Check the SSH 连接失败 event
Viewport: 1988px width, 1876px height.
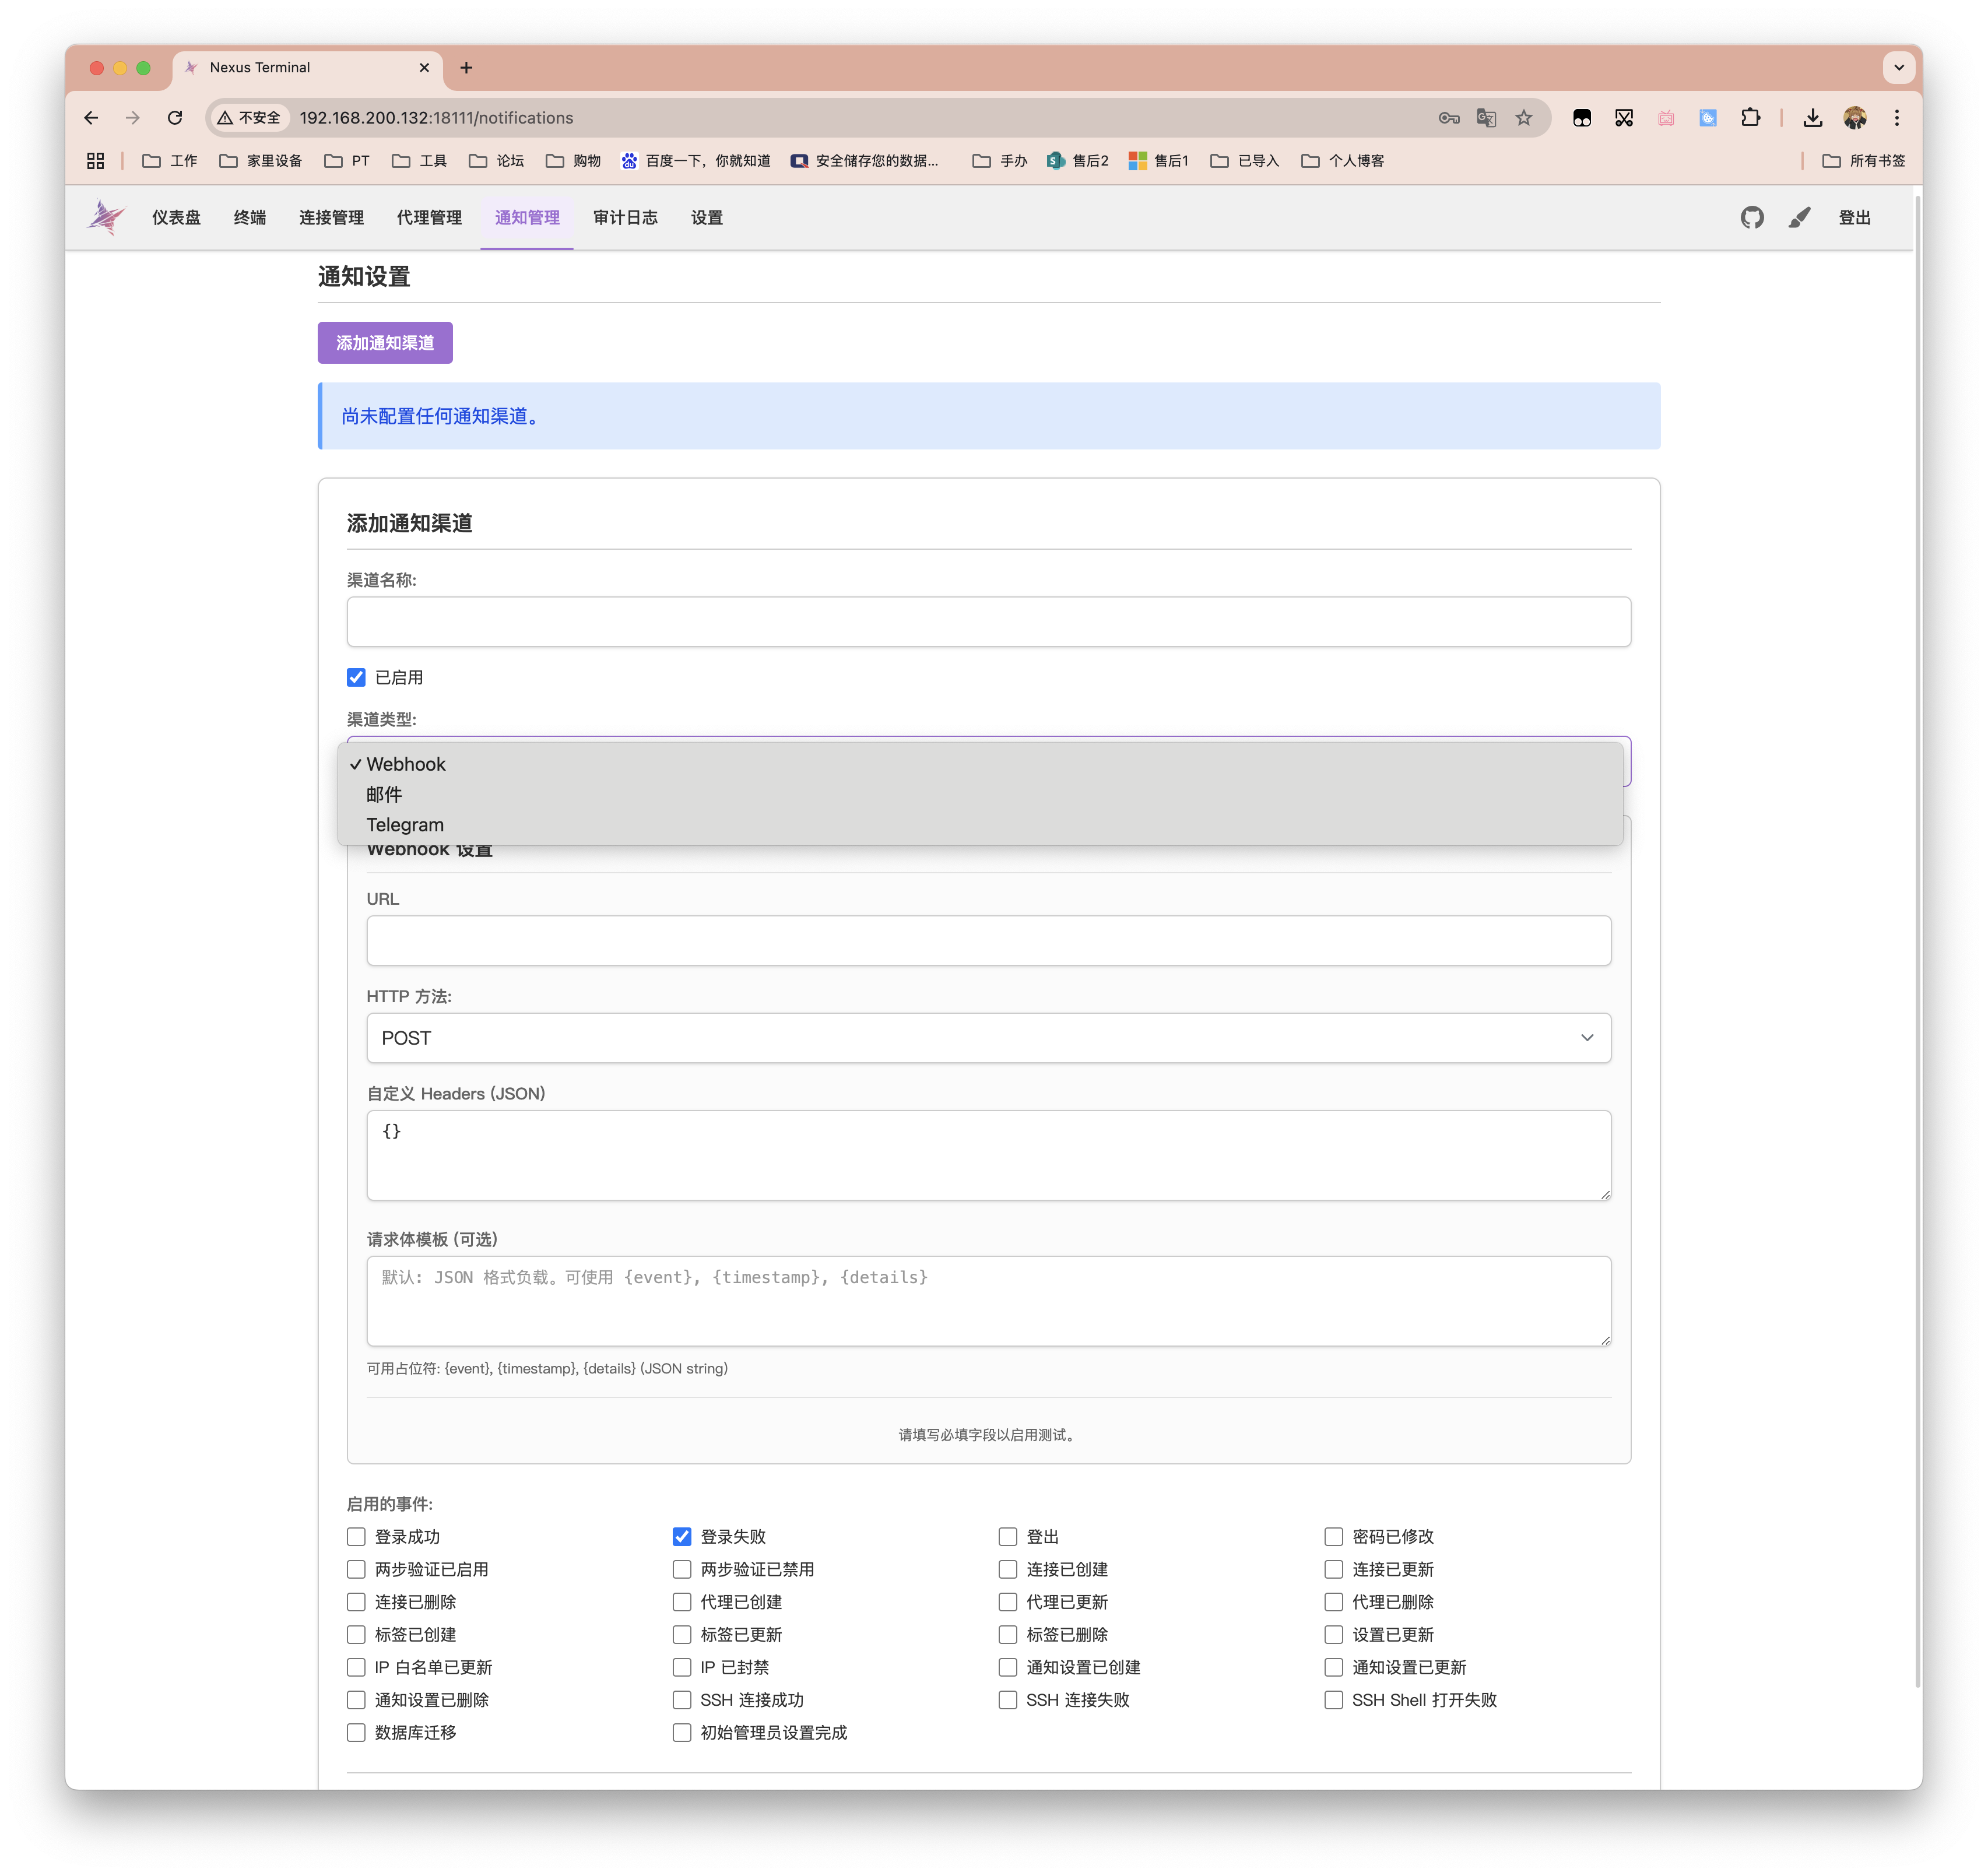click(1008, 1699)
